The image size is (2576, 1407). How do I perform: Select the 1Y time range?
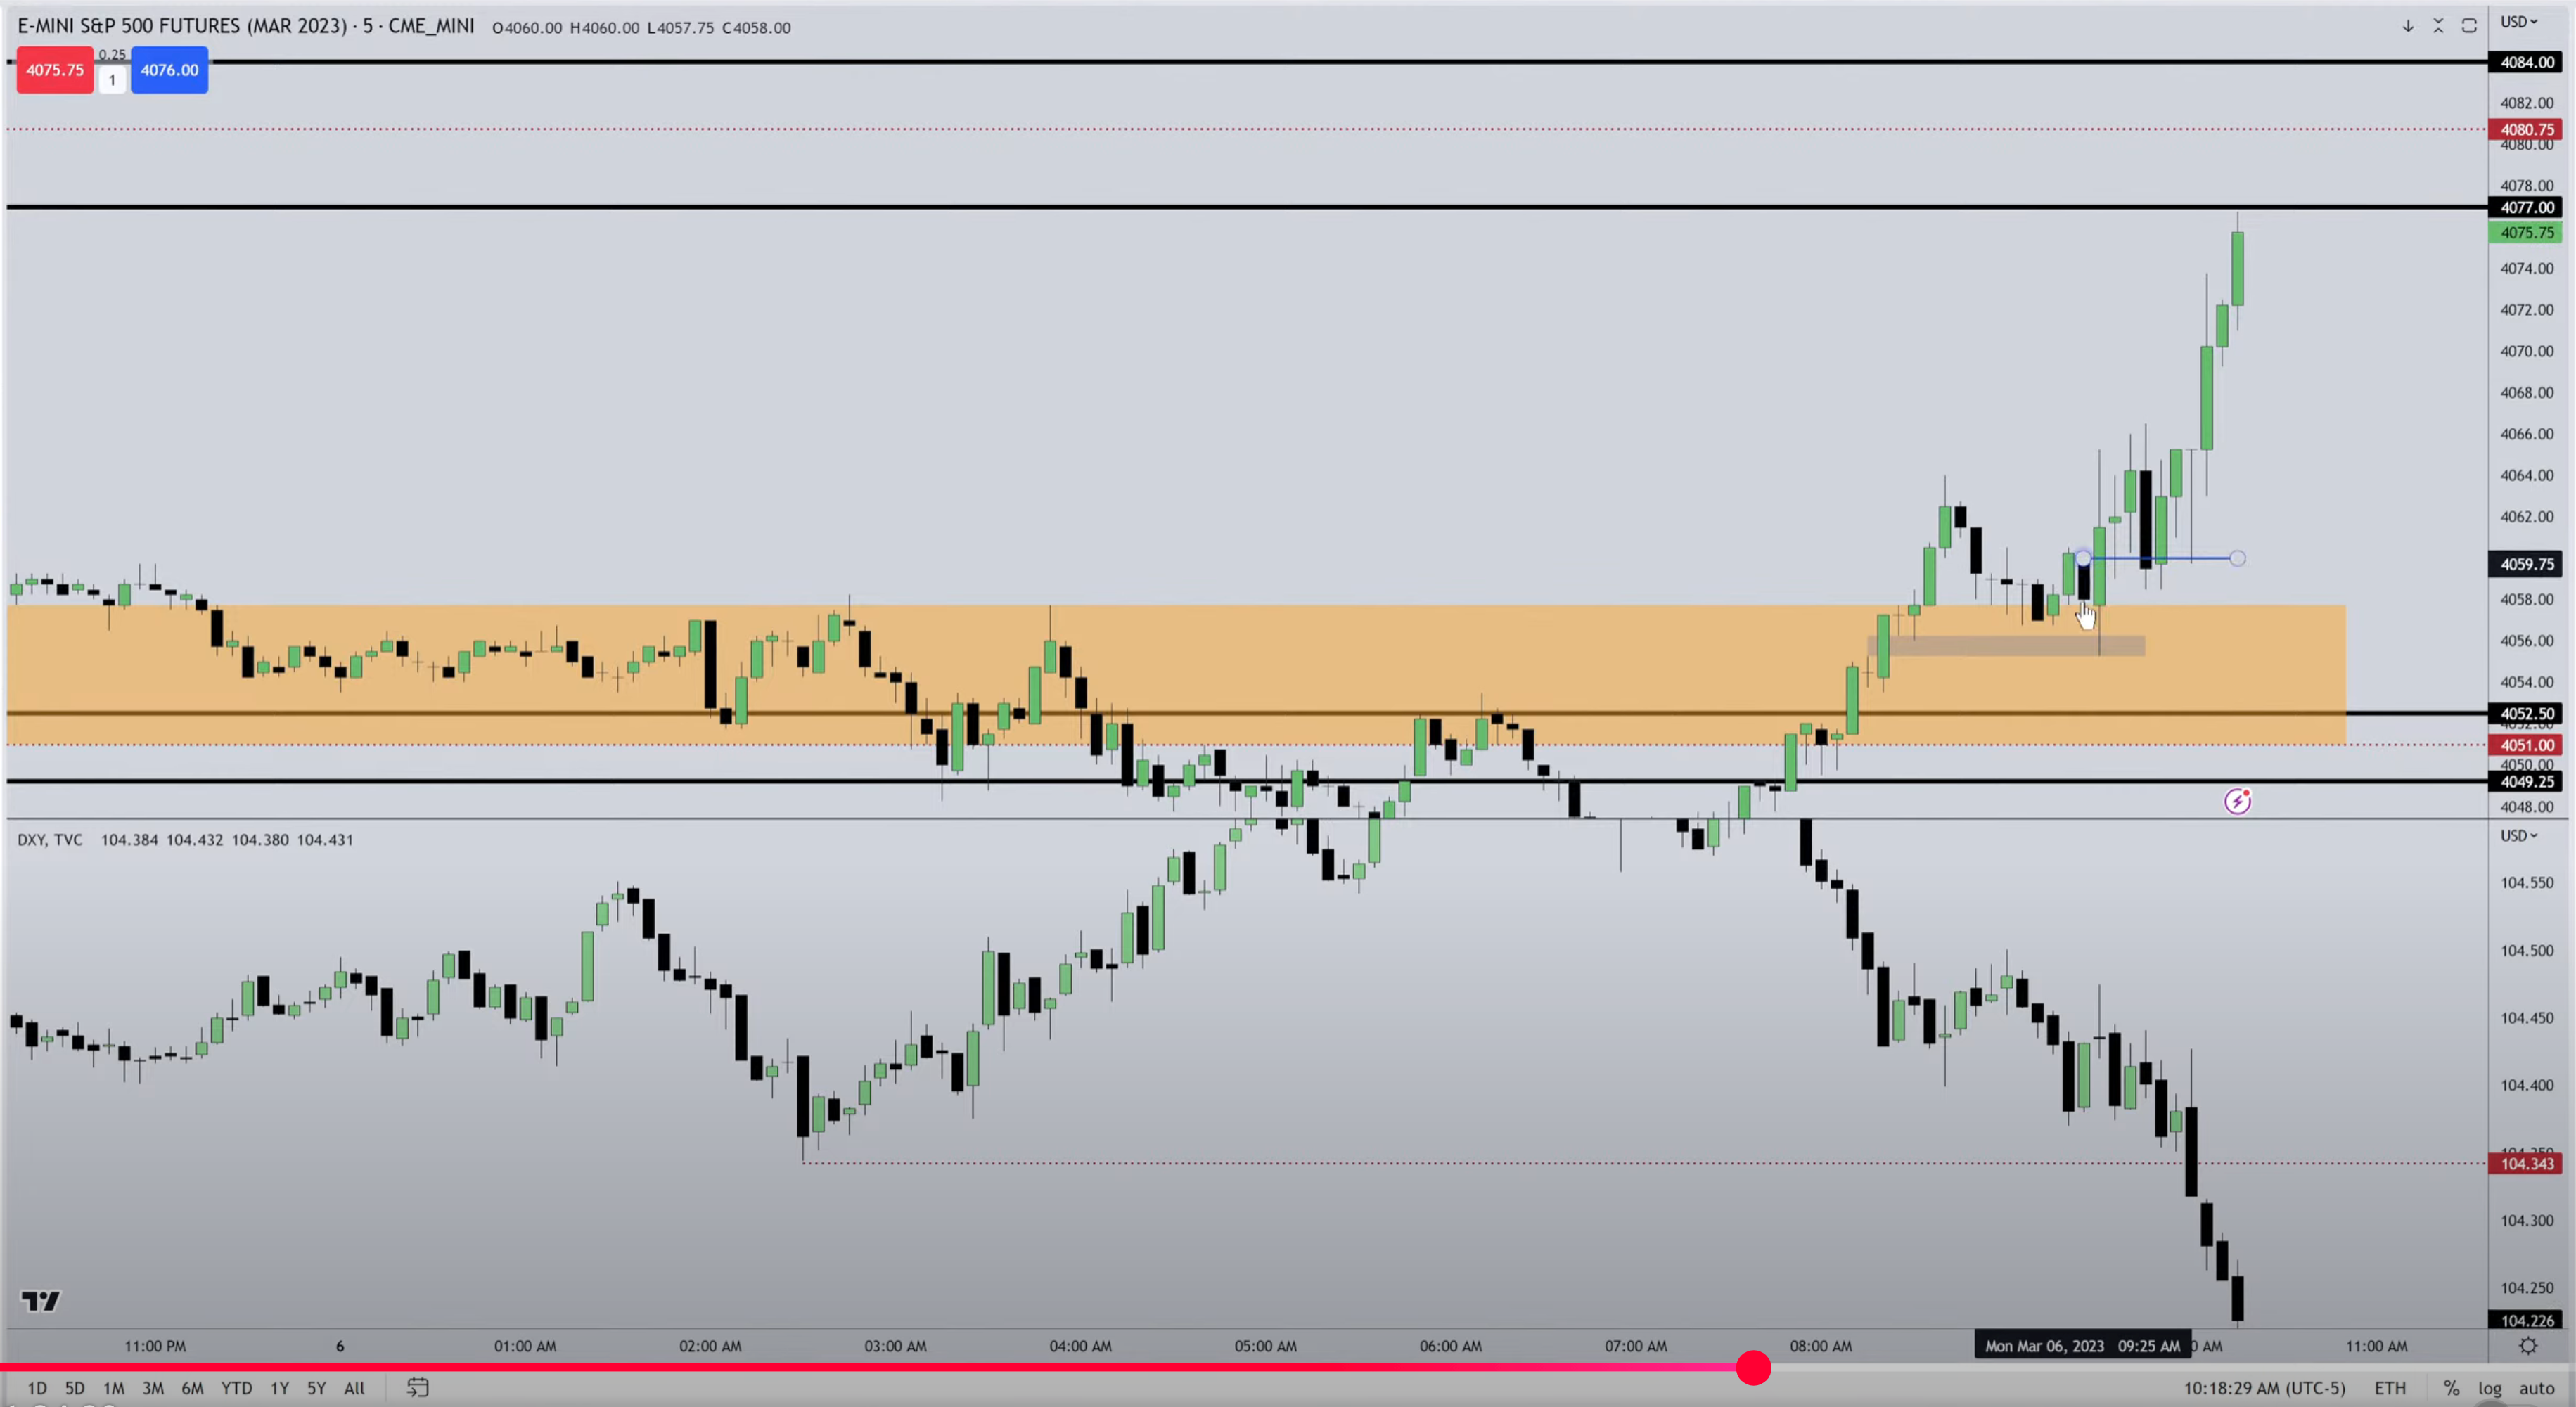click(280, 1388)
